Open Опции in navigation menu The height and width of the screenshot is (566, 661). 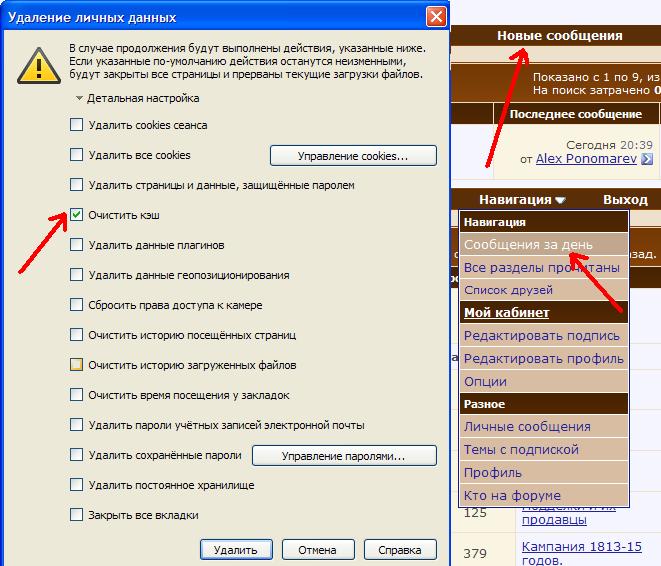[x=544, y=381]
